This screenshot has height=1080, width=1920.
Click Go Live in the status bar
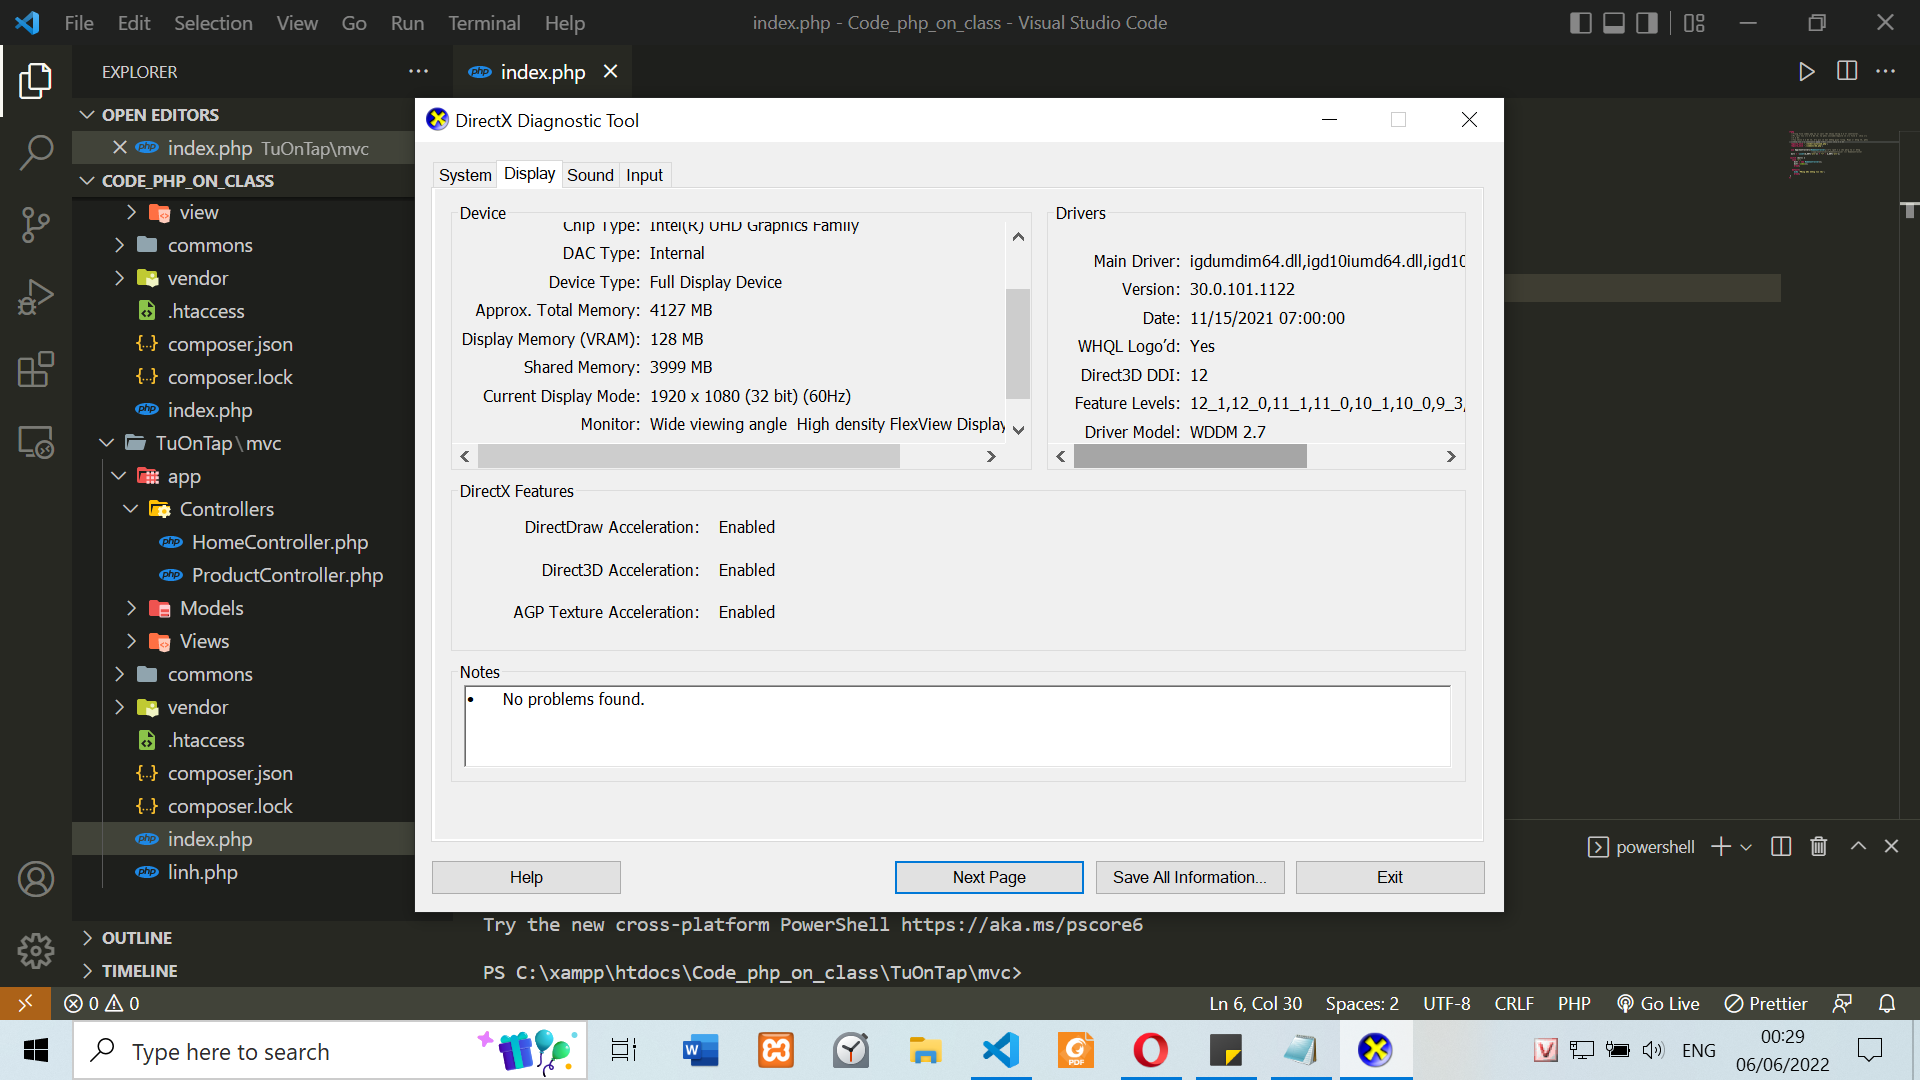[1658, 1003]
